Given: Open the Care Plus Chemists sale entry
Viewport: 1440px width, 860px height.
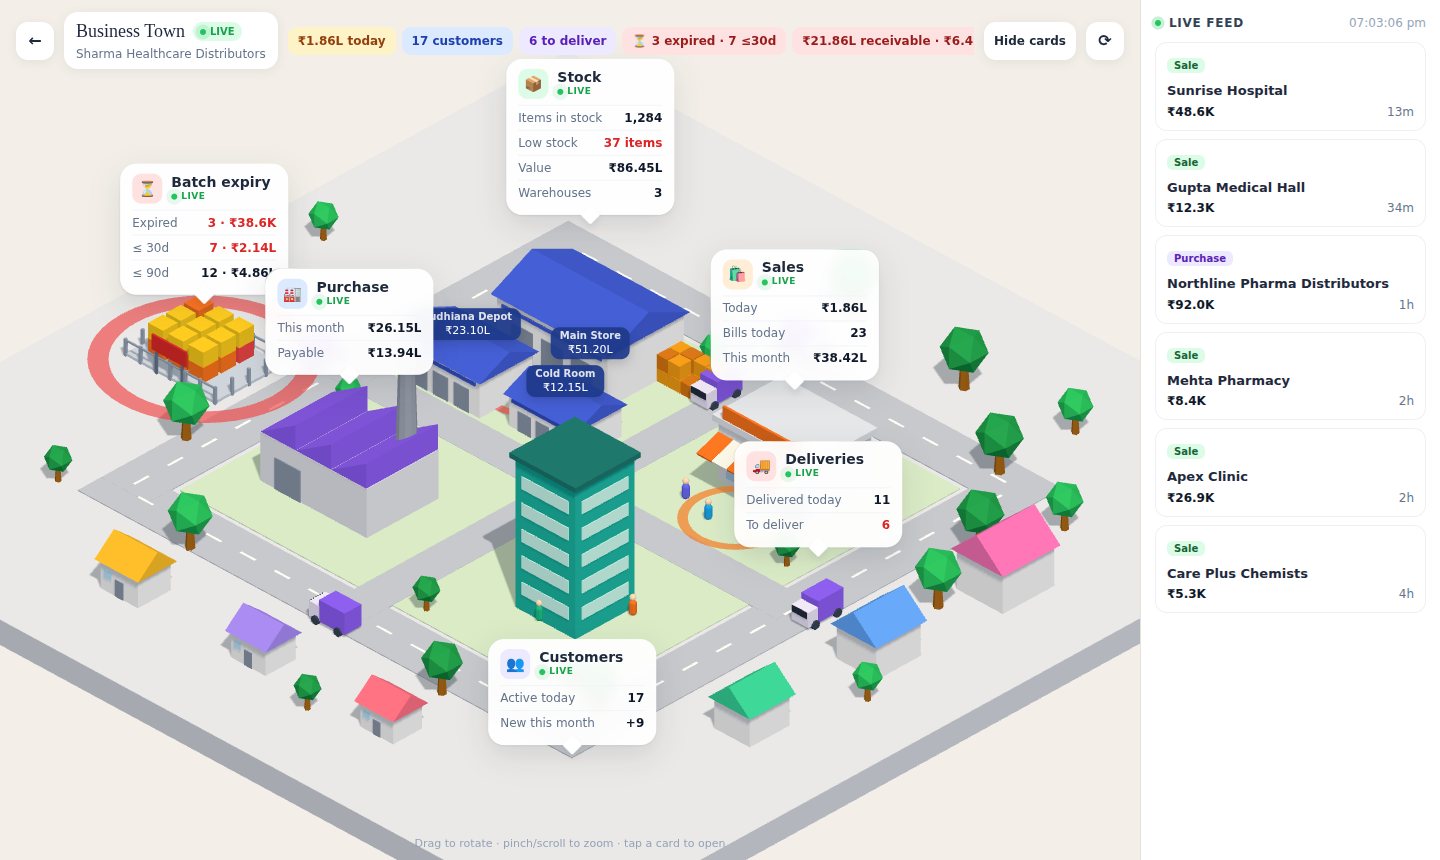Looking at the screenshot, I should click(x=1290, y=570).
